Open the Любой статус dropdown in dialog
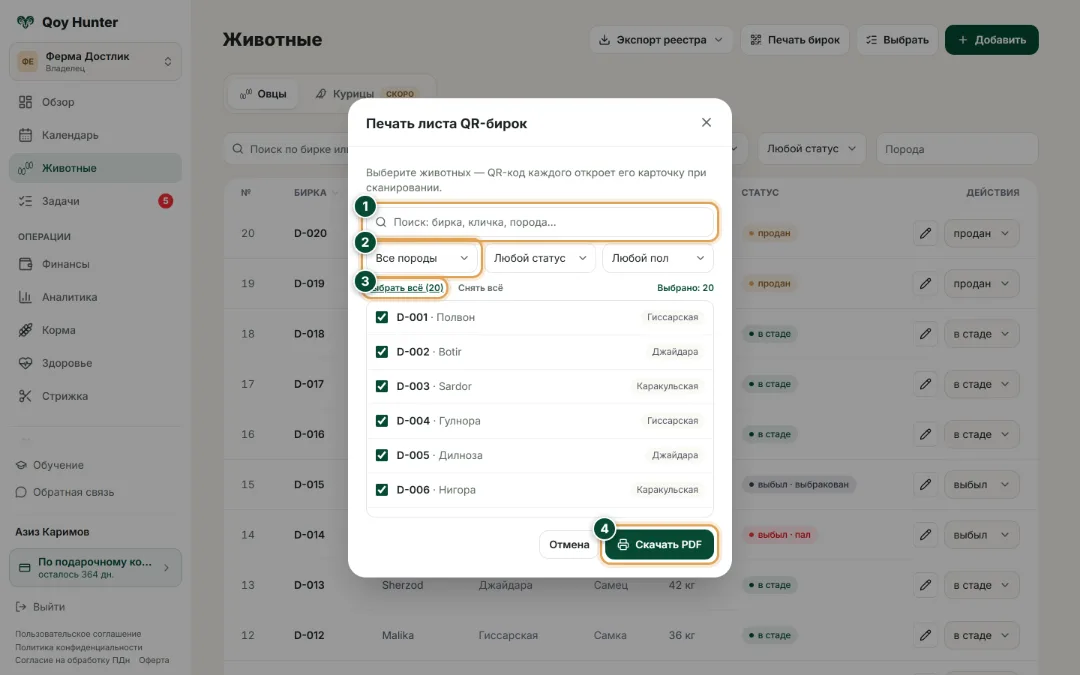Screen dimensions: 1080x675 point(539,258)
